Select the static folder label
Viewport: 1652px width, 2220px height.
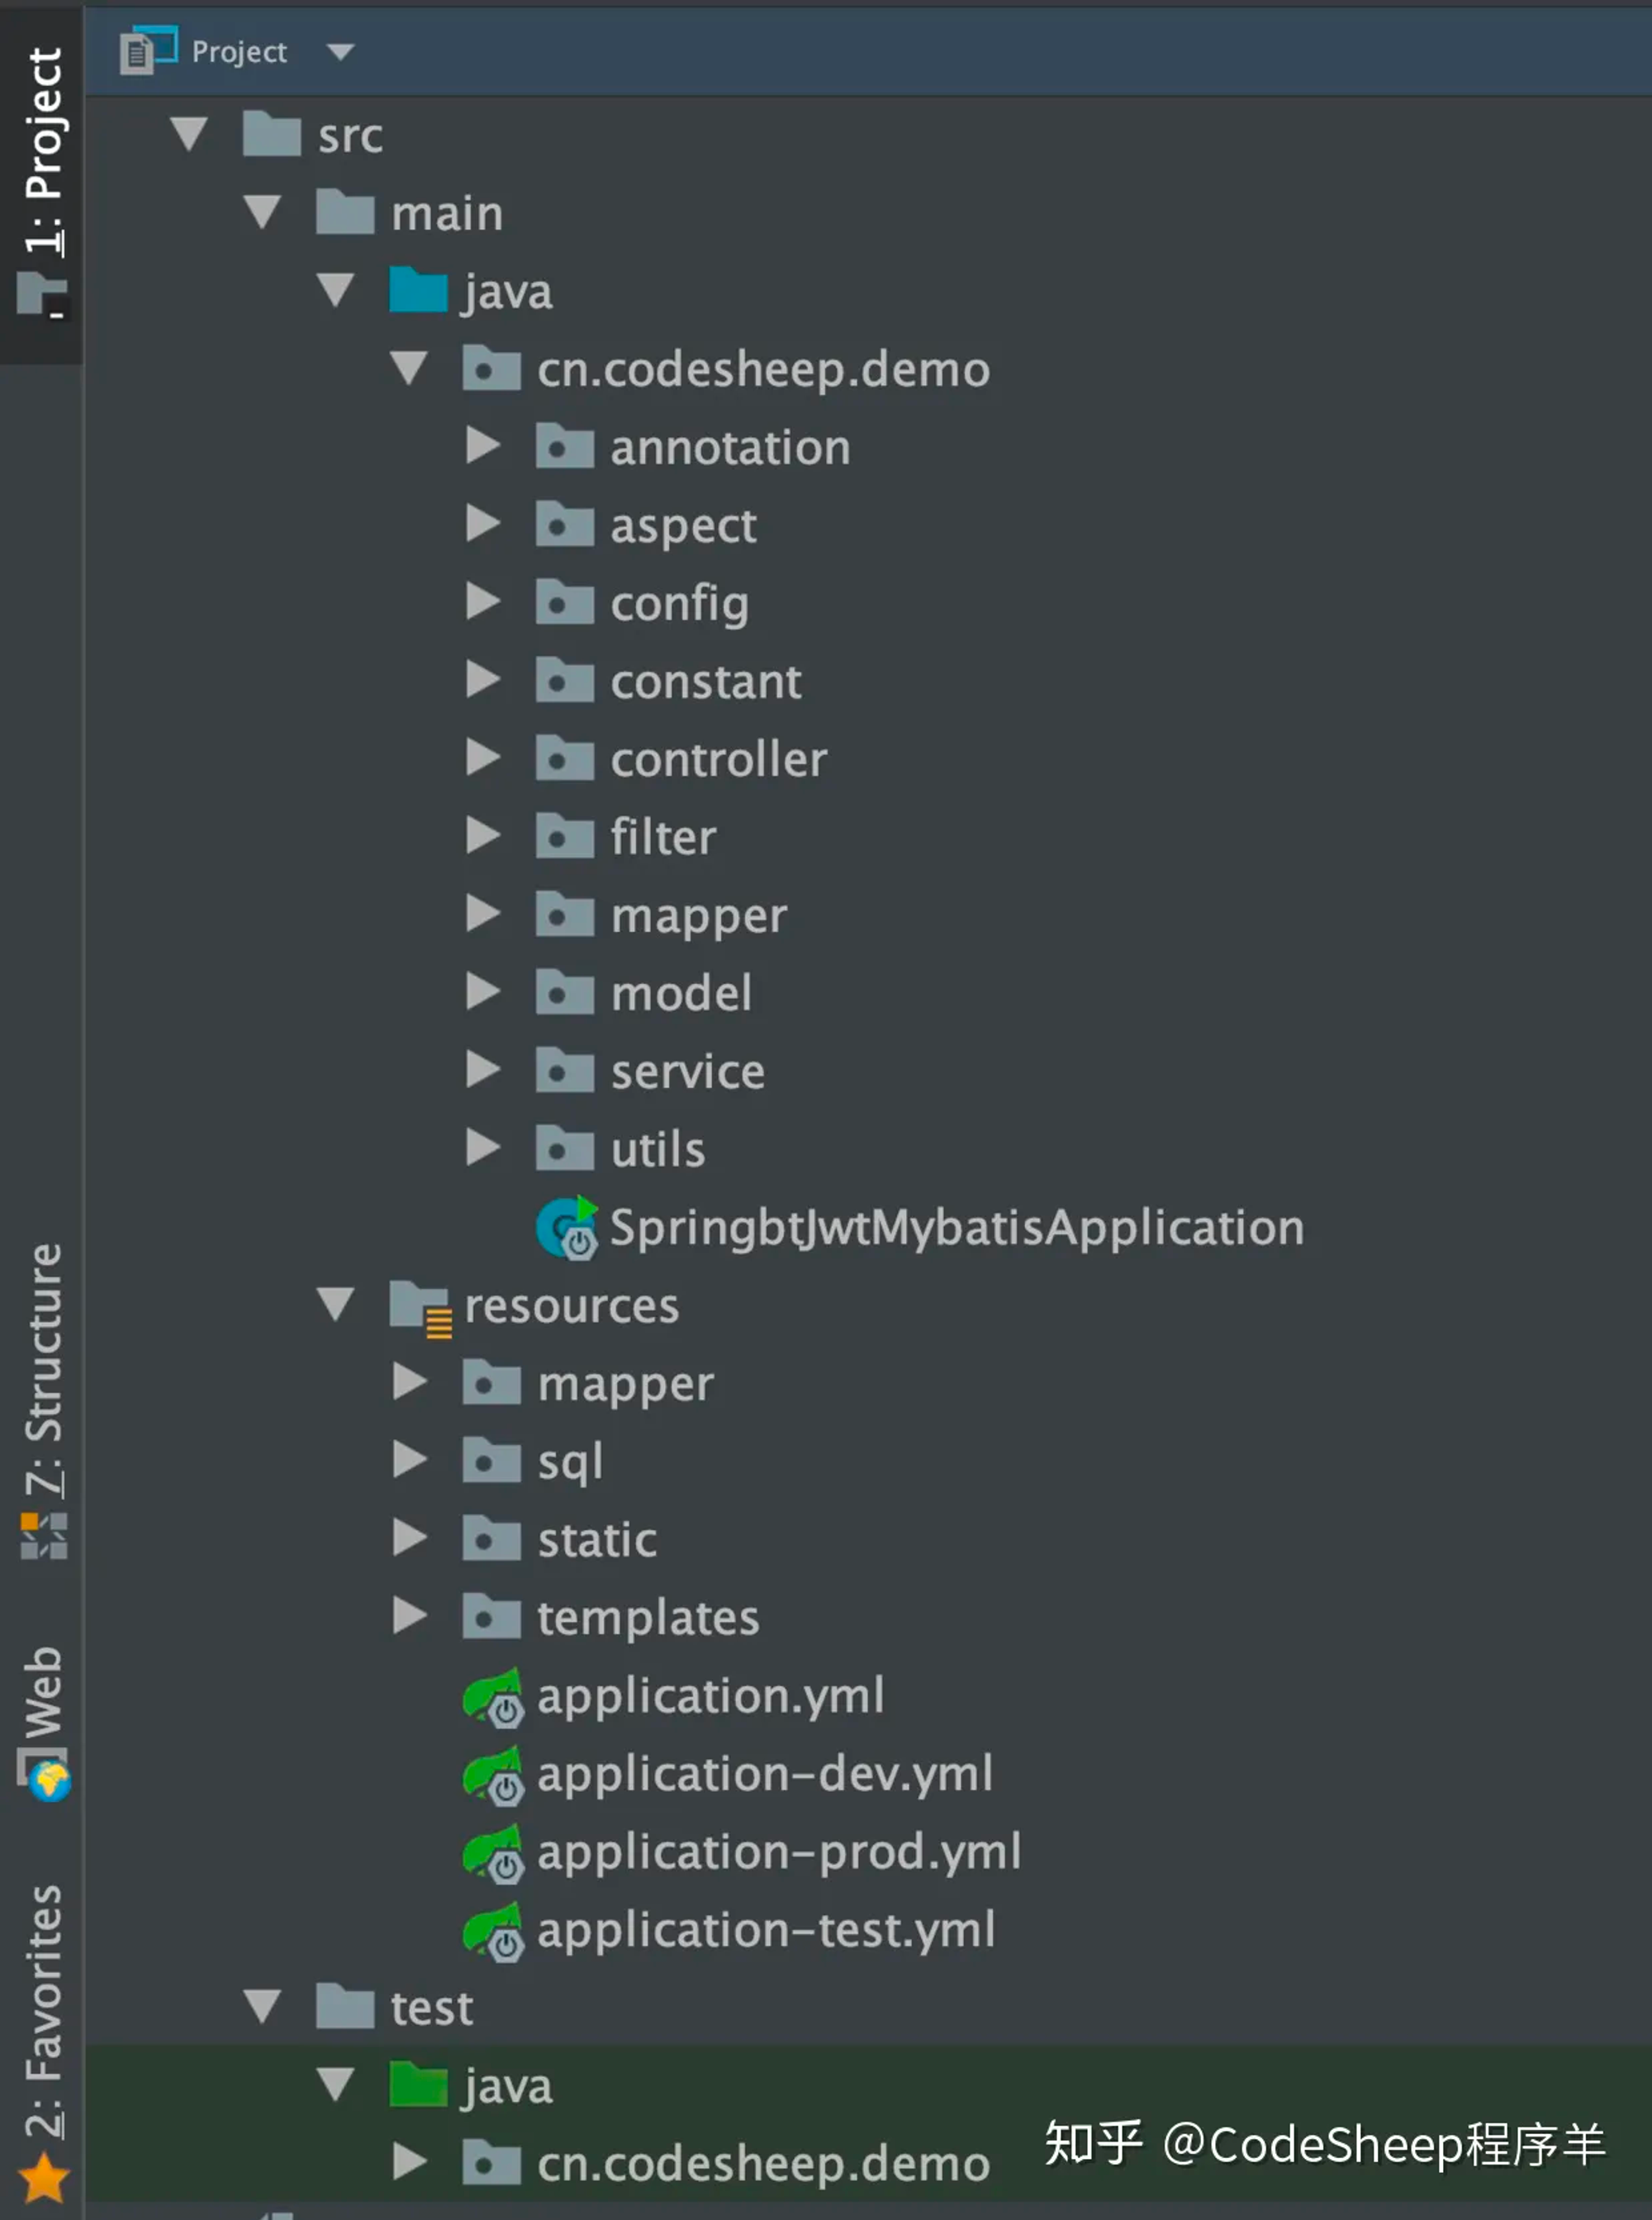pyautogui.click(x=597, y=1540)
